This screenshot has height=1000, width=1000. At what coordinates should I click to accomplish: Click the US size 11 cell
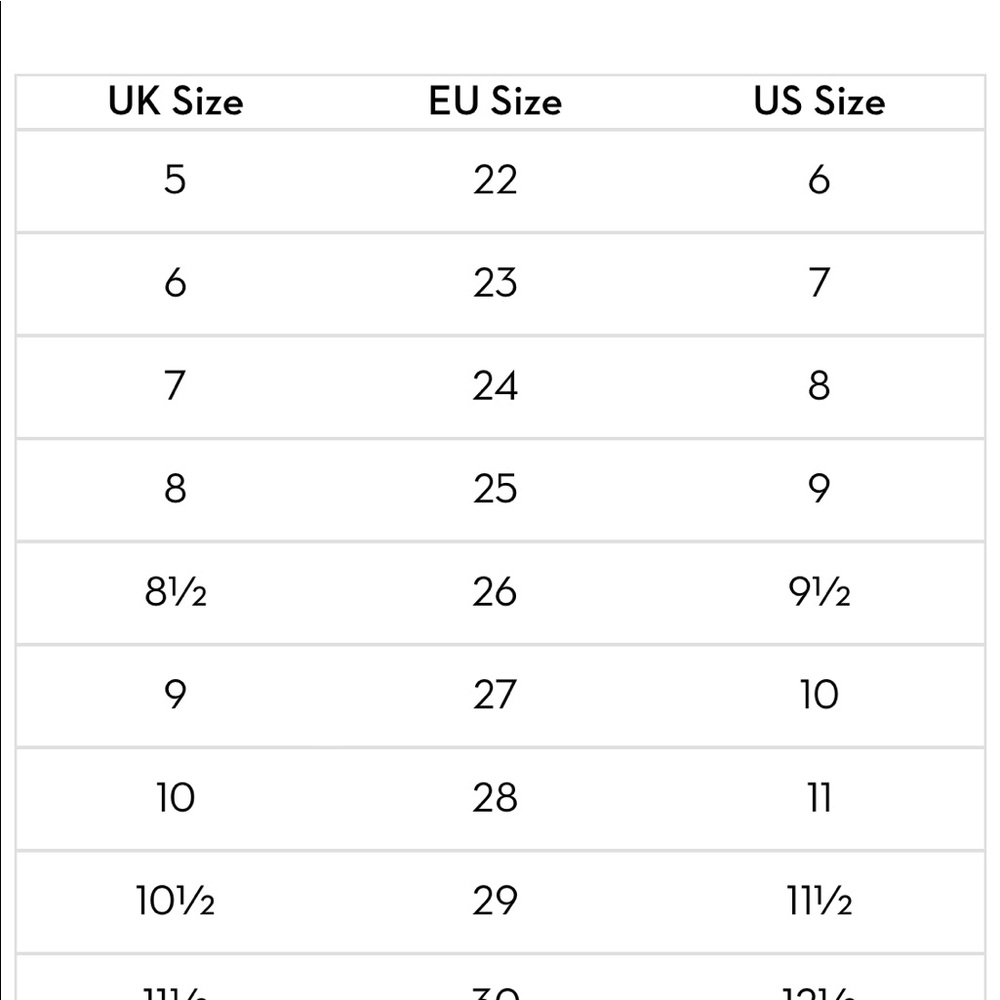pyautogui.click(x=820, y=798)
